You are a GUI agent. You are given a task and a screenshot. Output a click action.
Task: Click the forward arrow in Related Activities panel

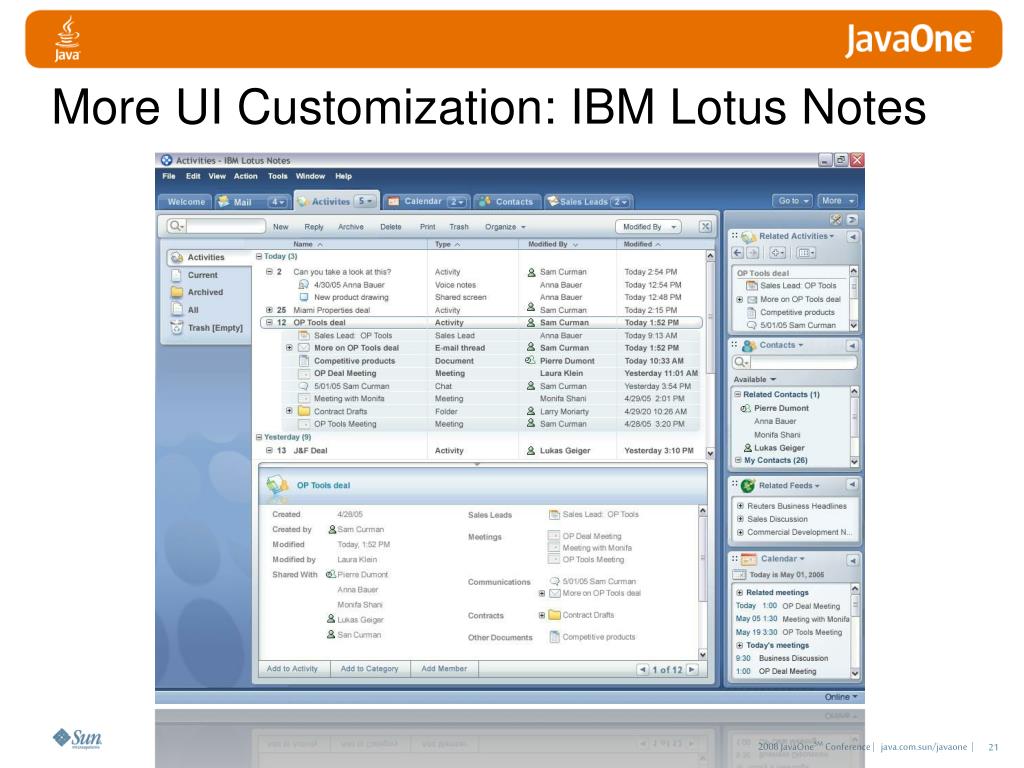point(752,253)
